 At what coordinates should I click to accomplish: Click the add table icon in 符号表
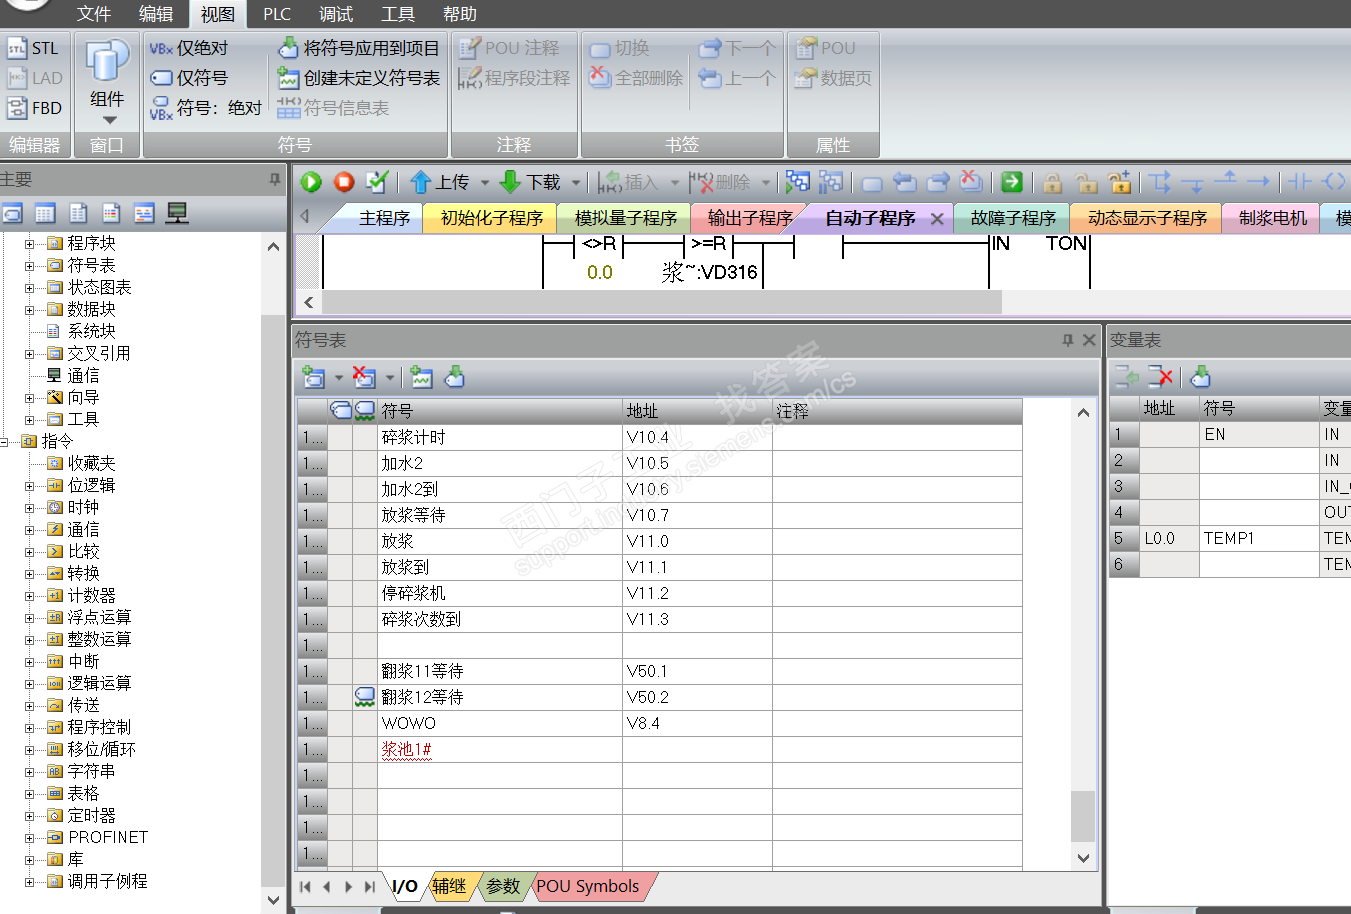click(x=314, y=377)
